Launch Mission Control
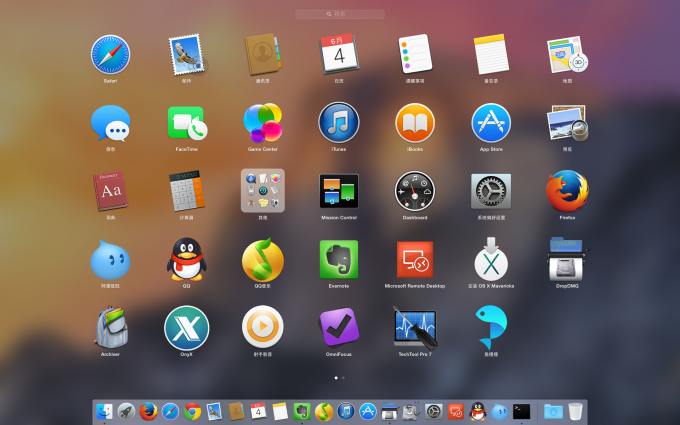680x425 pixels. click(x=339, y=191)
